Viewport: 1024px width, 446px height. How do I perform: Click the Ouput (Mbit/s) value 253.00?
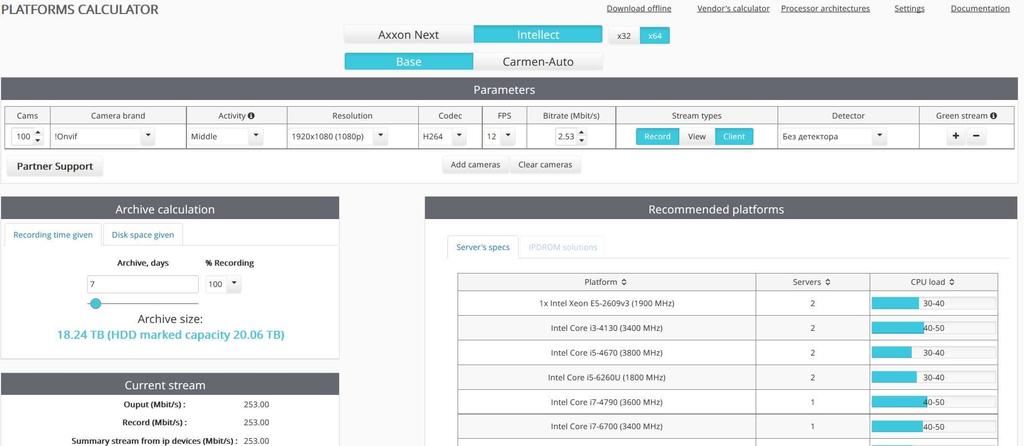256,404
